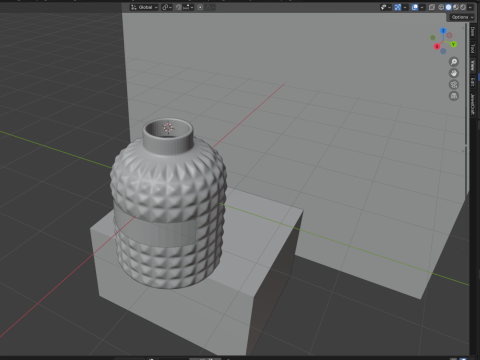Switch to solid viewport shading
Viewport: 480px width, 360px height.
(x=448, y=7)
